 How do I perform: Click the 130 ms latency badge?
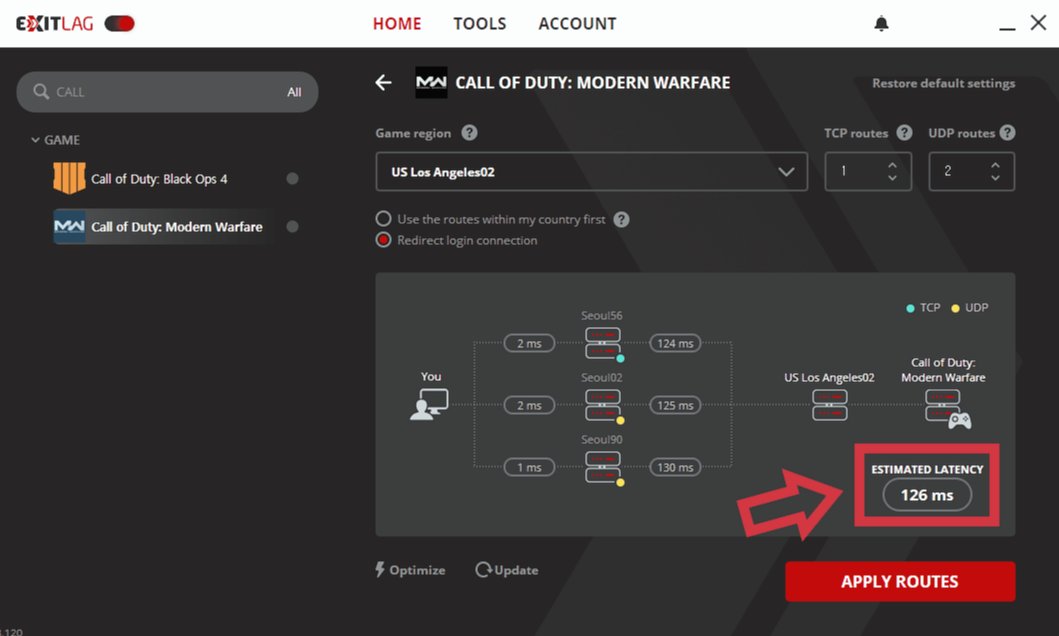(x=675, y=467)
